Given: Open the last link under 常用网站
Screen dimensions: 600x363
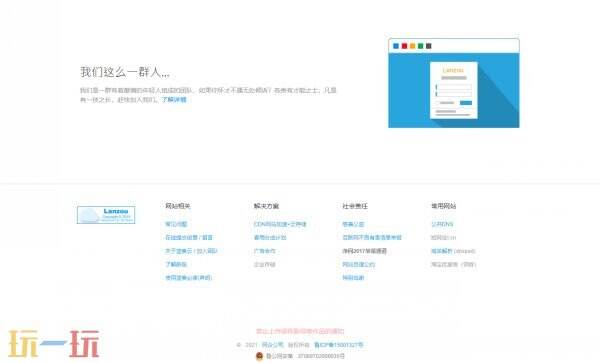Looking at the screenshot, I should [453, 264].
